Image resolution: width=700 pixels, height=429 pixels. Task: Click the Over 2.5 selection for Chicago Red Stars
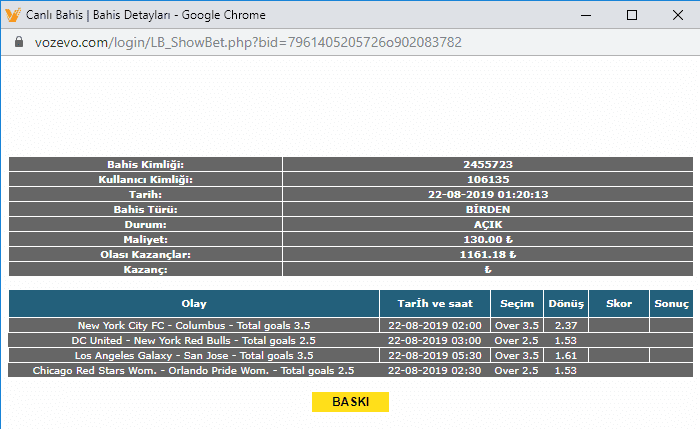click(517, 371)
